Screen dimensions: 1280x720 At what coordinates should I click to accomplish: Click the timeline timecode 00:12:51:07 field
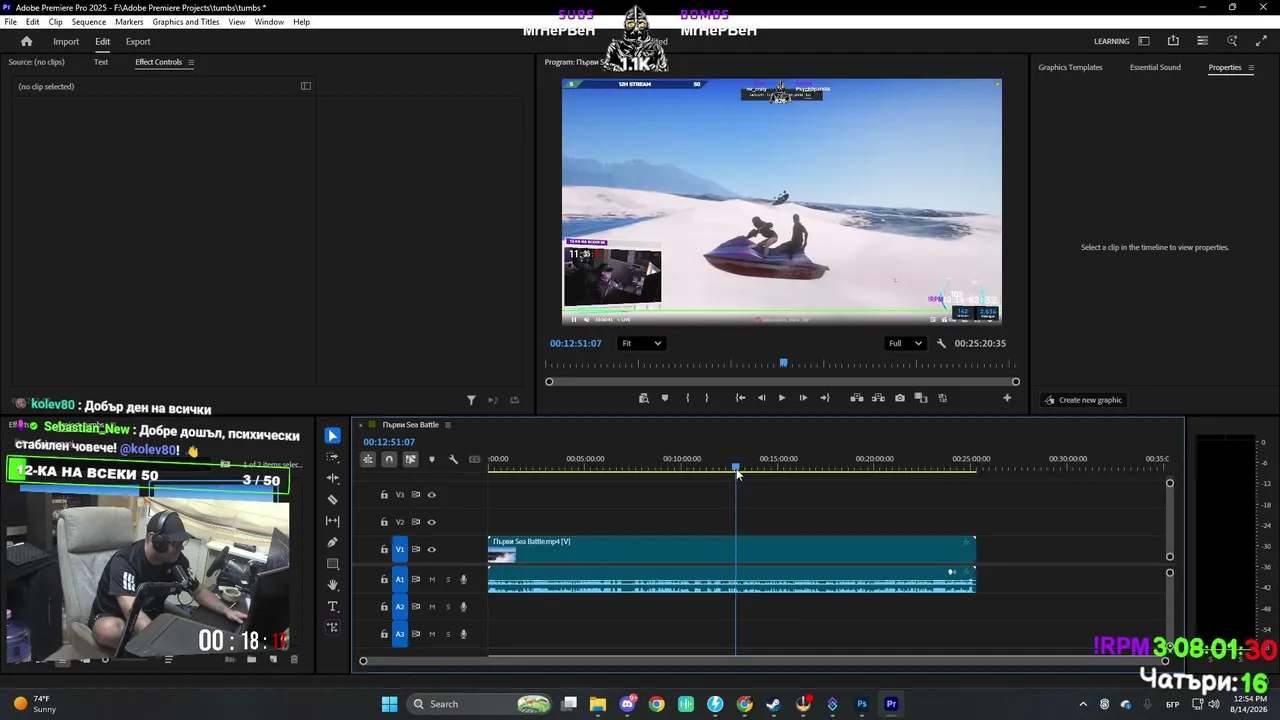click(389, 442)
